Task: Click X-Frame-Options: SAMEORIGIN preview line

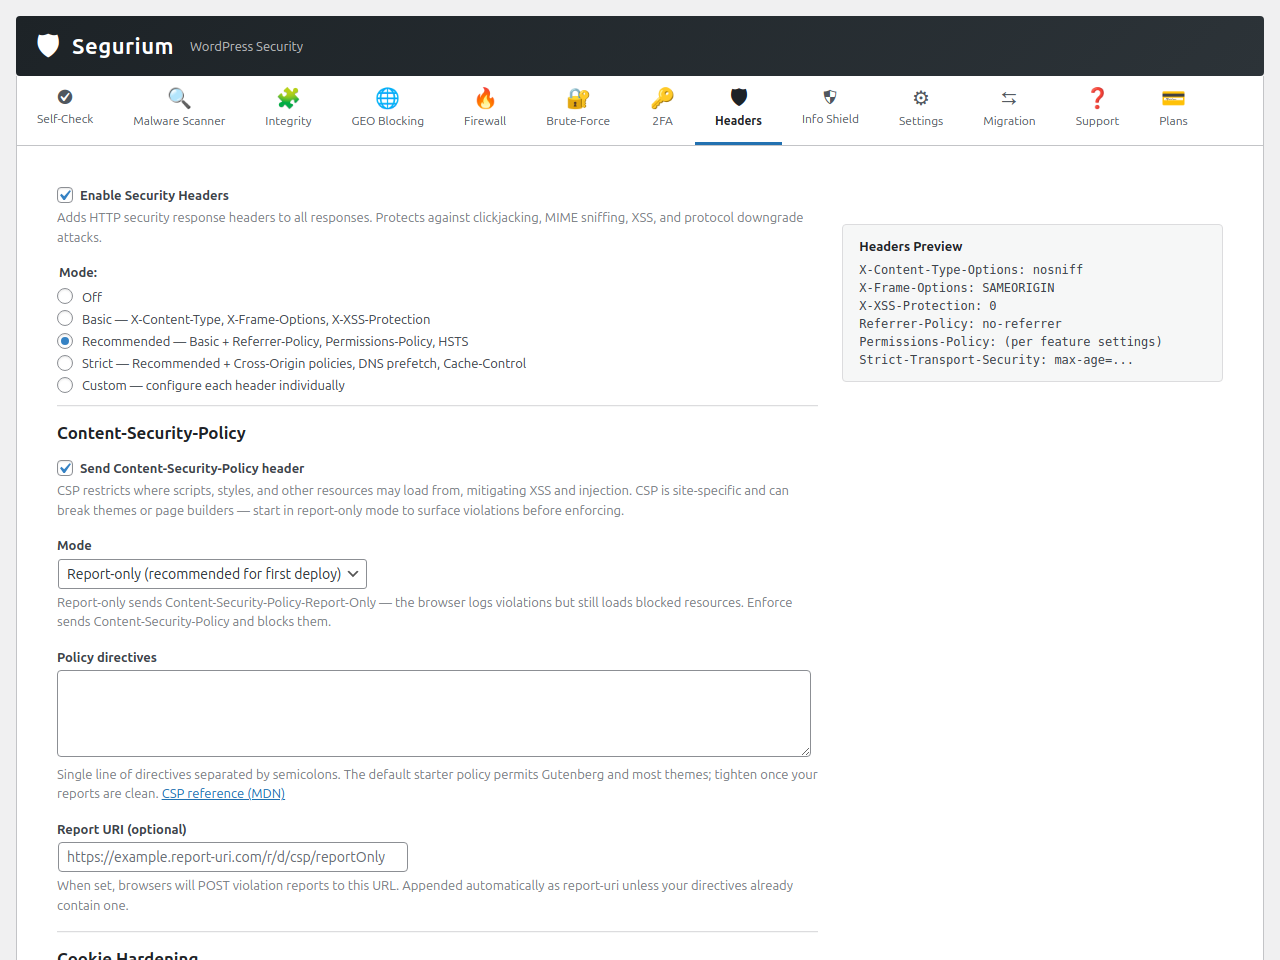Action: point(957,288)
